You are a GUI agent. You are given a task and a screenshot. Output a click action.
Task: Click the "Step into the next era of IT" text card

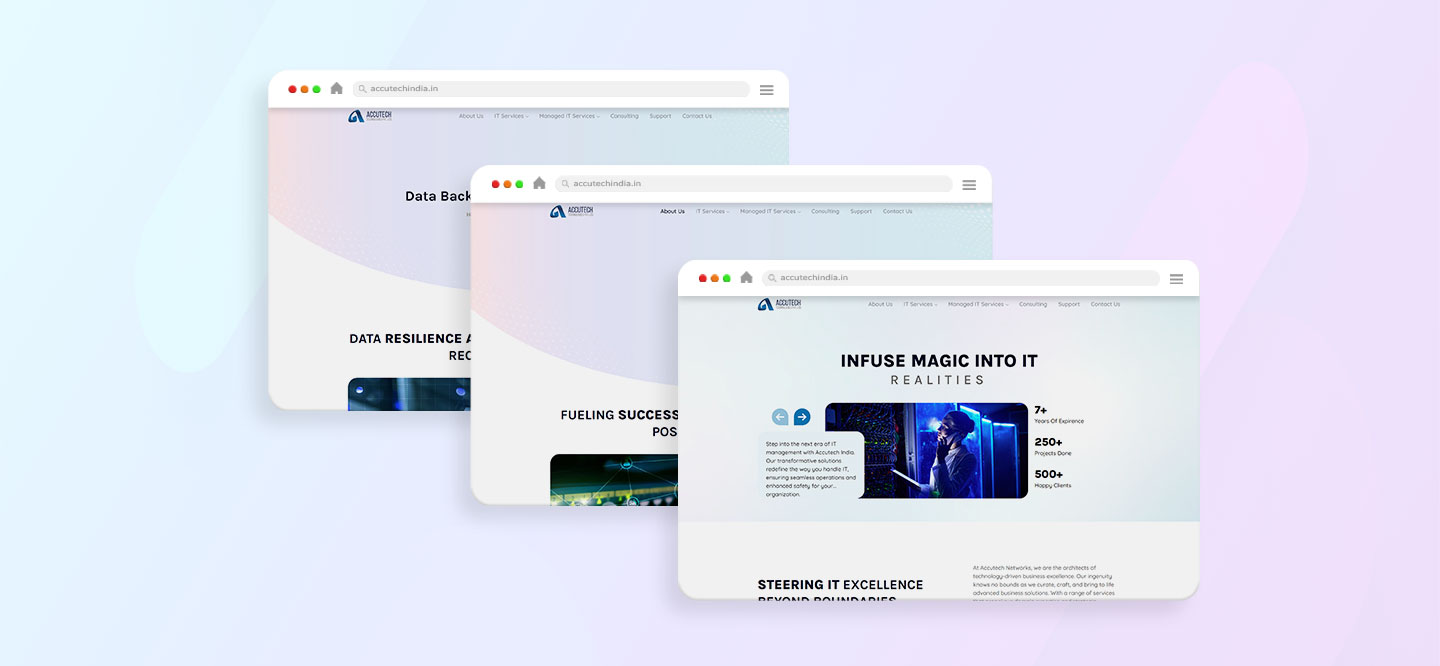coord(811,467)
